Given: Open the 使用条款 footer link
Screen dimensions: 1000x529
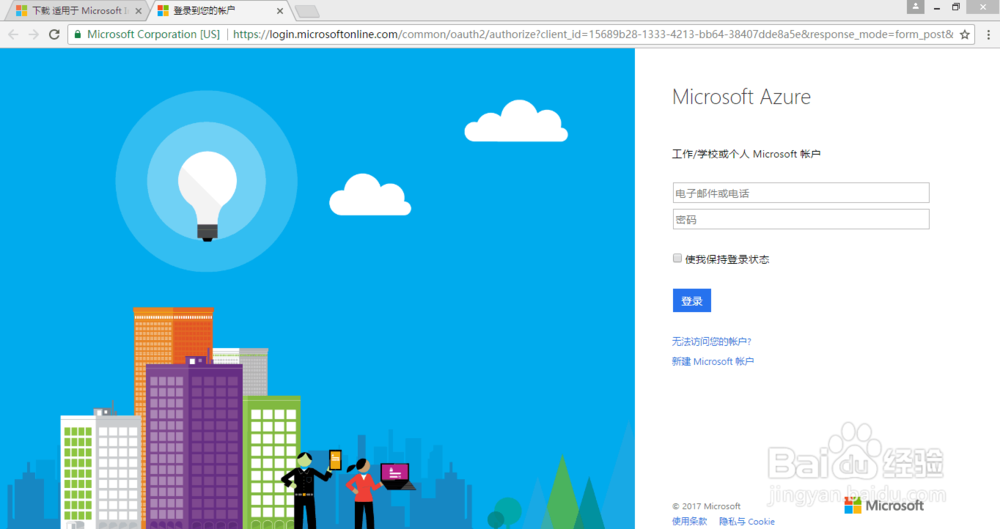Looking at the screenshot, I should coord(689,521).
